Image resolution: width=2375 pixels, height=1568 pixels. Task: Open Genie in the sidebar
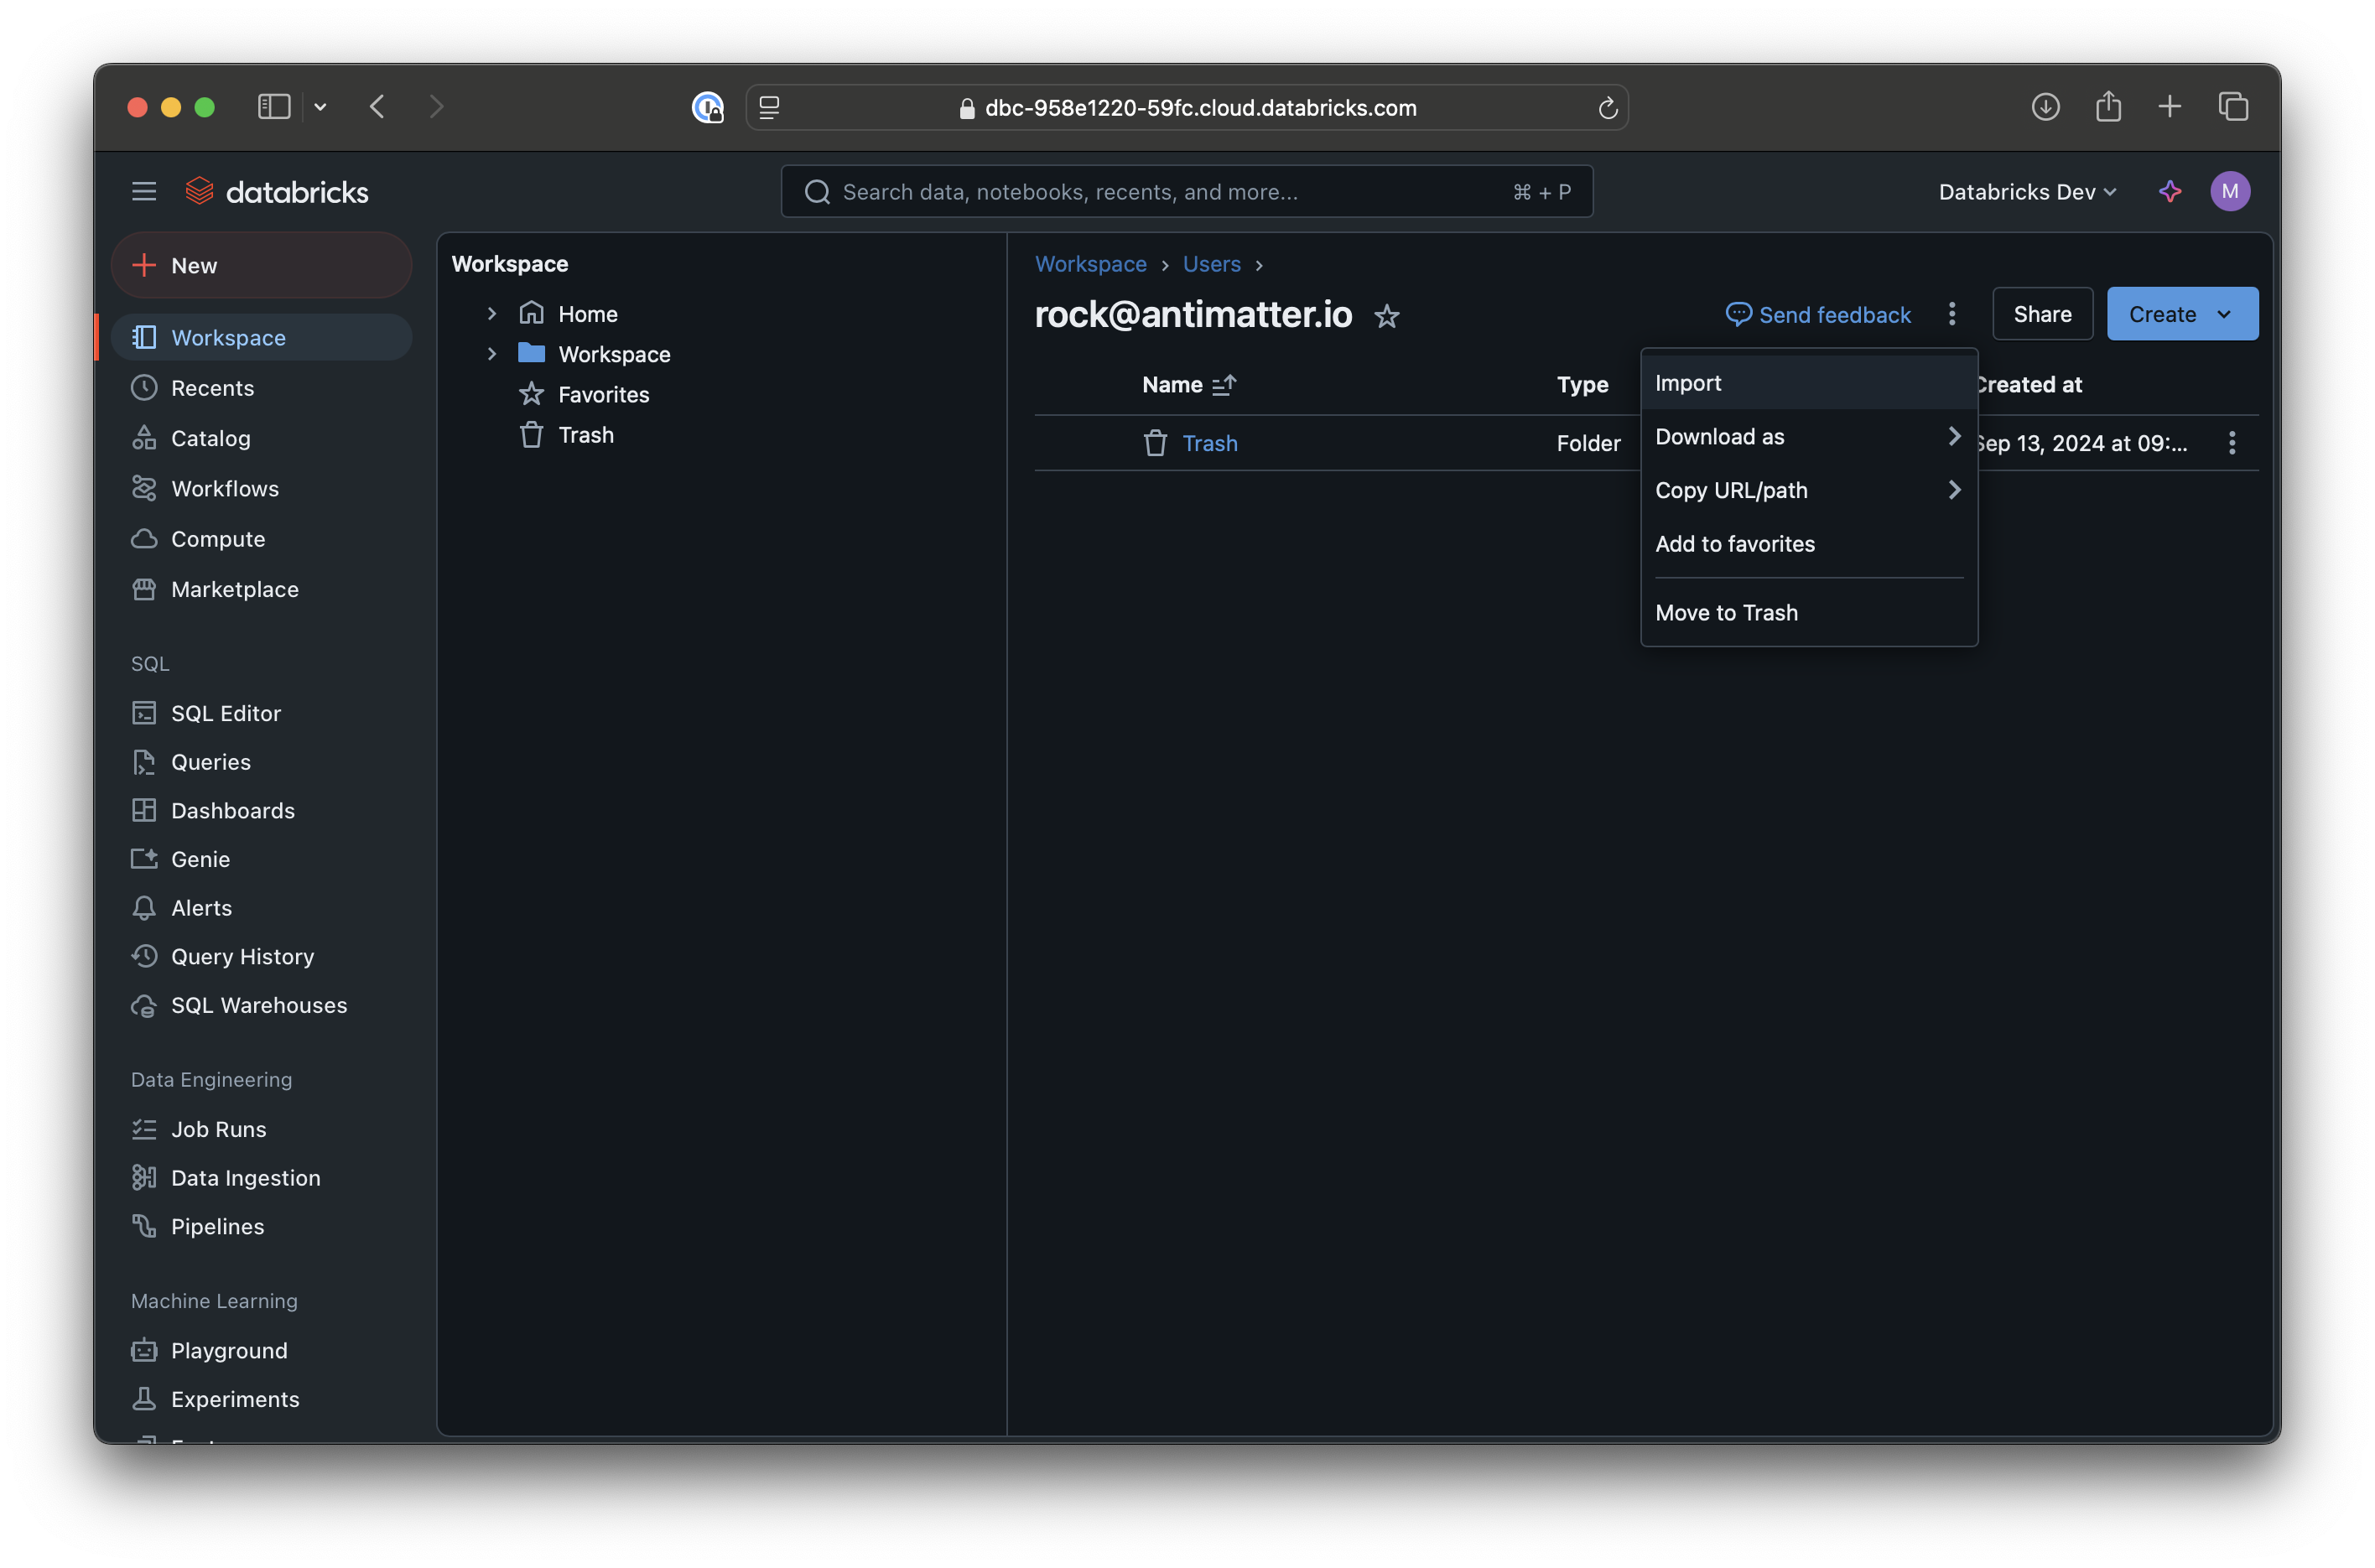point(261,859)
